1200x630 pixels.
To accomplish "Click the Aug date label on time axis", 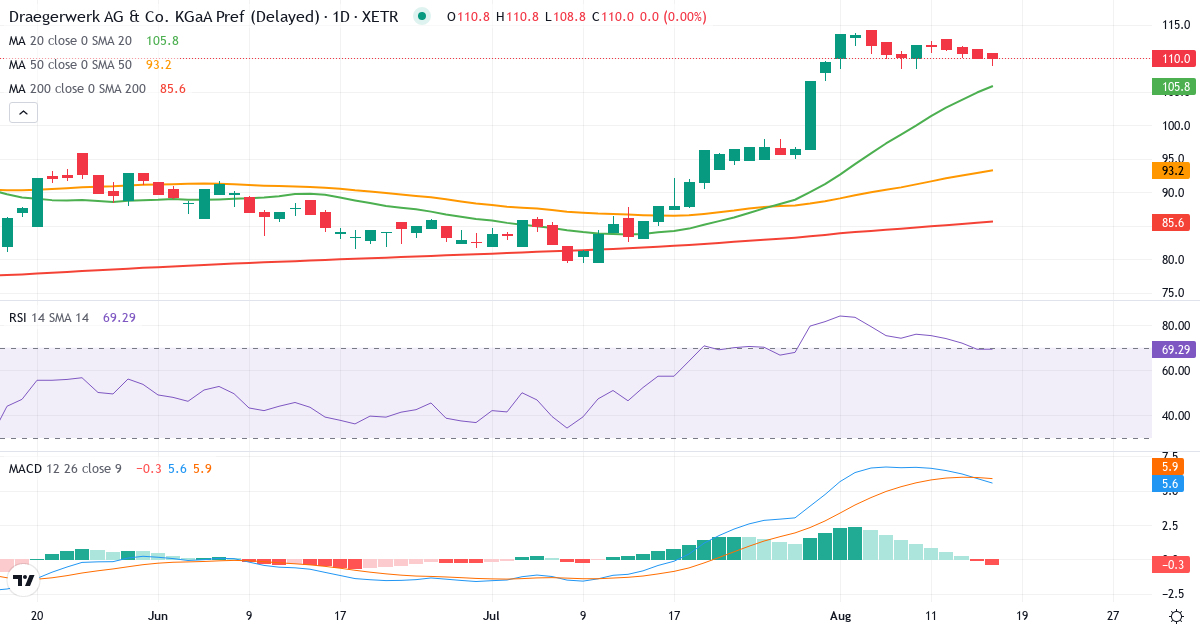I will (839, 614).
